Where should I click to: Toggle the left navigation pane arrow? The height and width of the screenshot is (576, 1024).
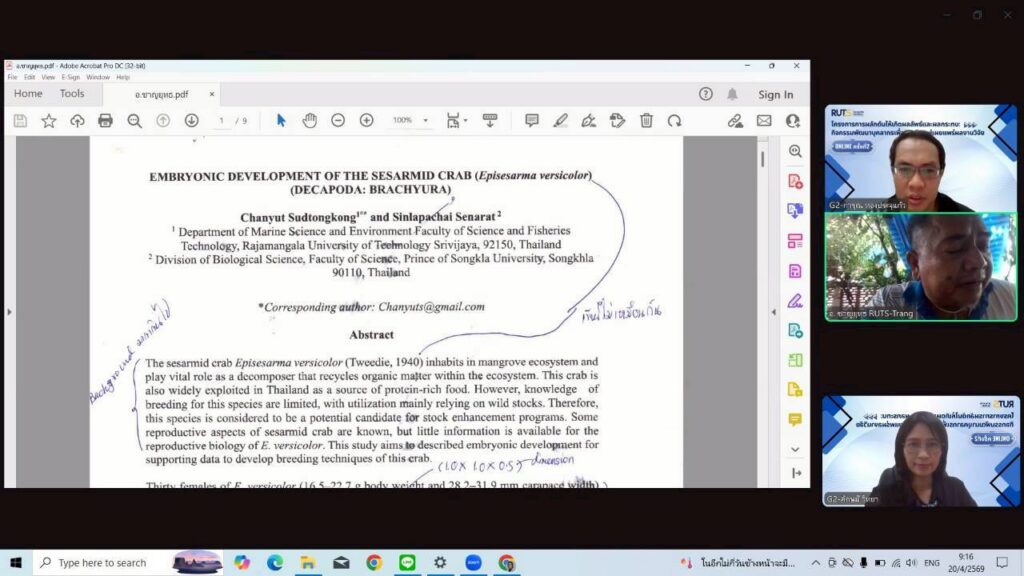pyautogui.click(x=10, y=312)
